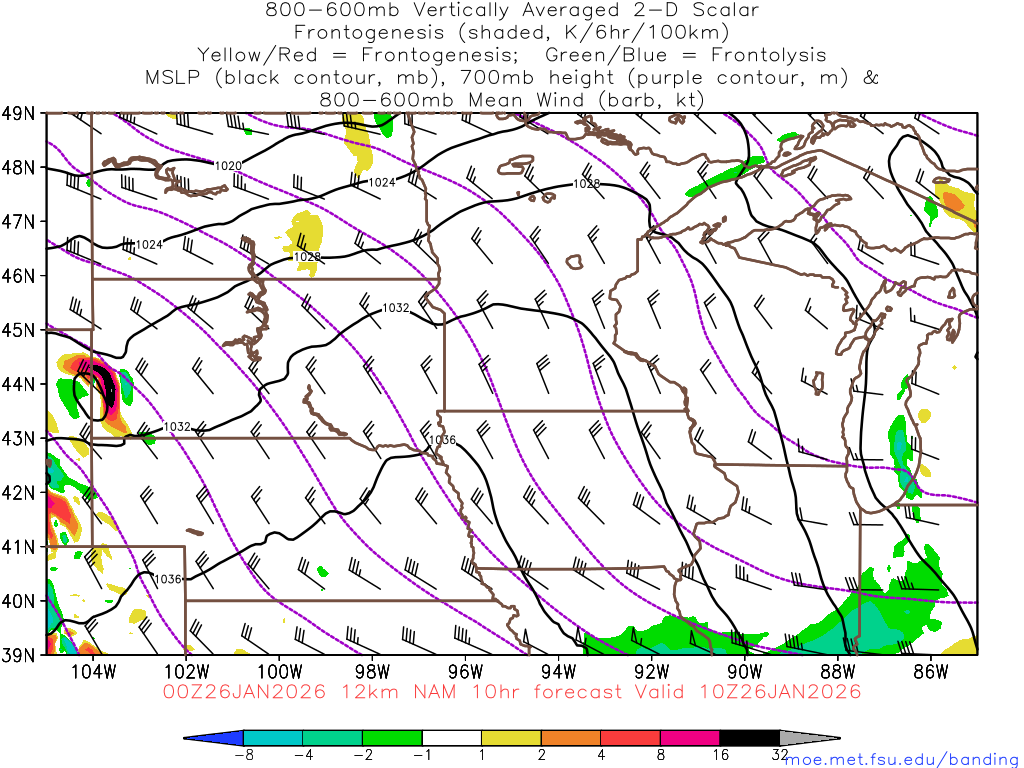Choose the white swatch between -1 and 1
This screenshot has width=1024, height=768.
452,738
